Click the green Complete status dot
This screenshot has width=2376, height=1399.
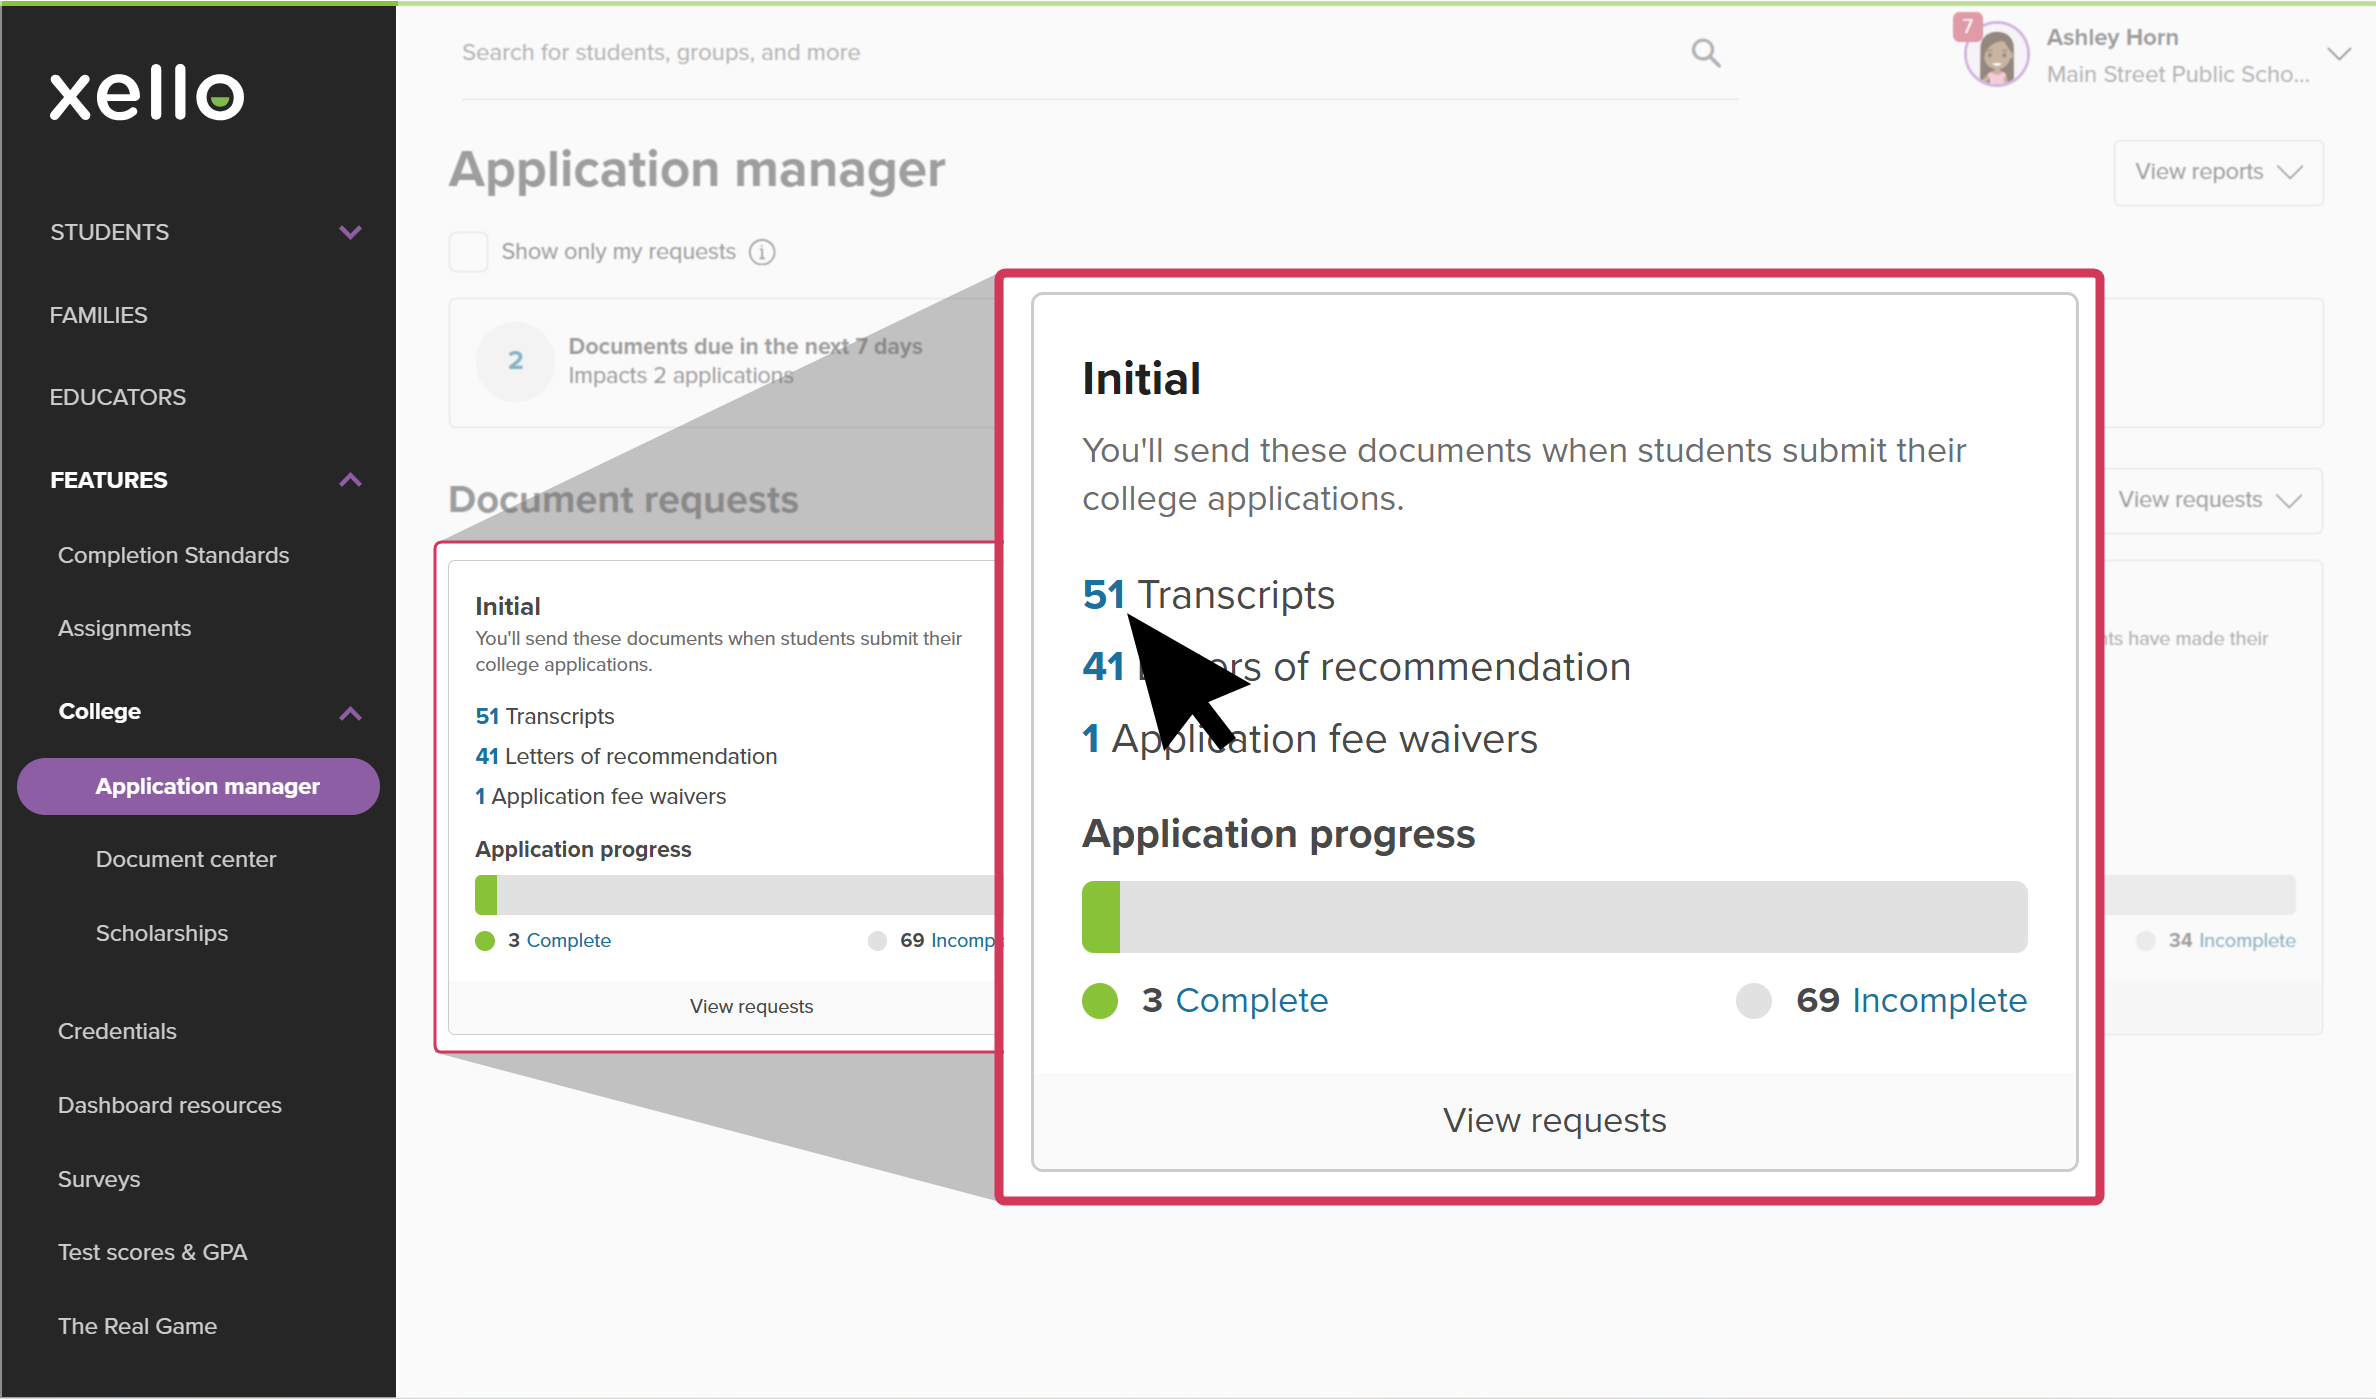(x=1100, y=1000)
